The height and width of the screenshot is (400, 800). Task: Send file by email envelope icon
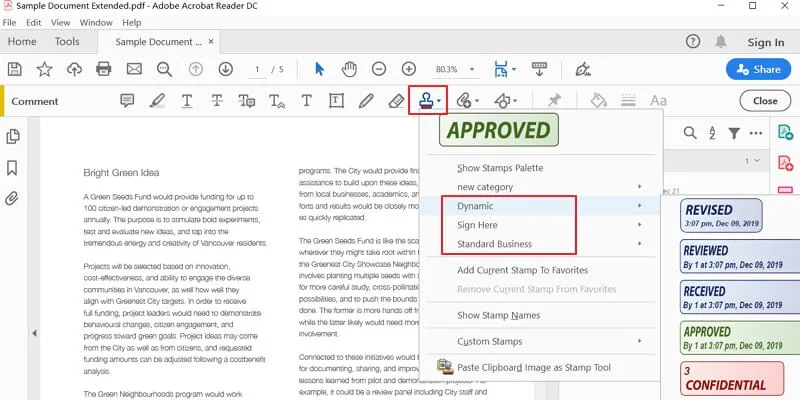tap(134, 69)
